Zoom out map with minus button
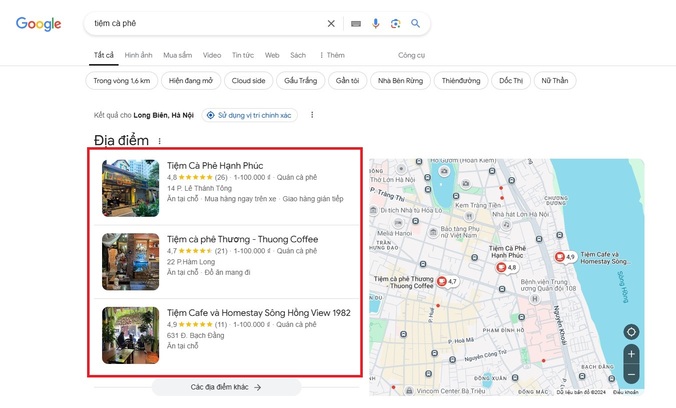The image size is (676, 408). 631,374
